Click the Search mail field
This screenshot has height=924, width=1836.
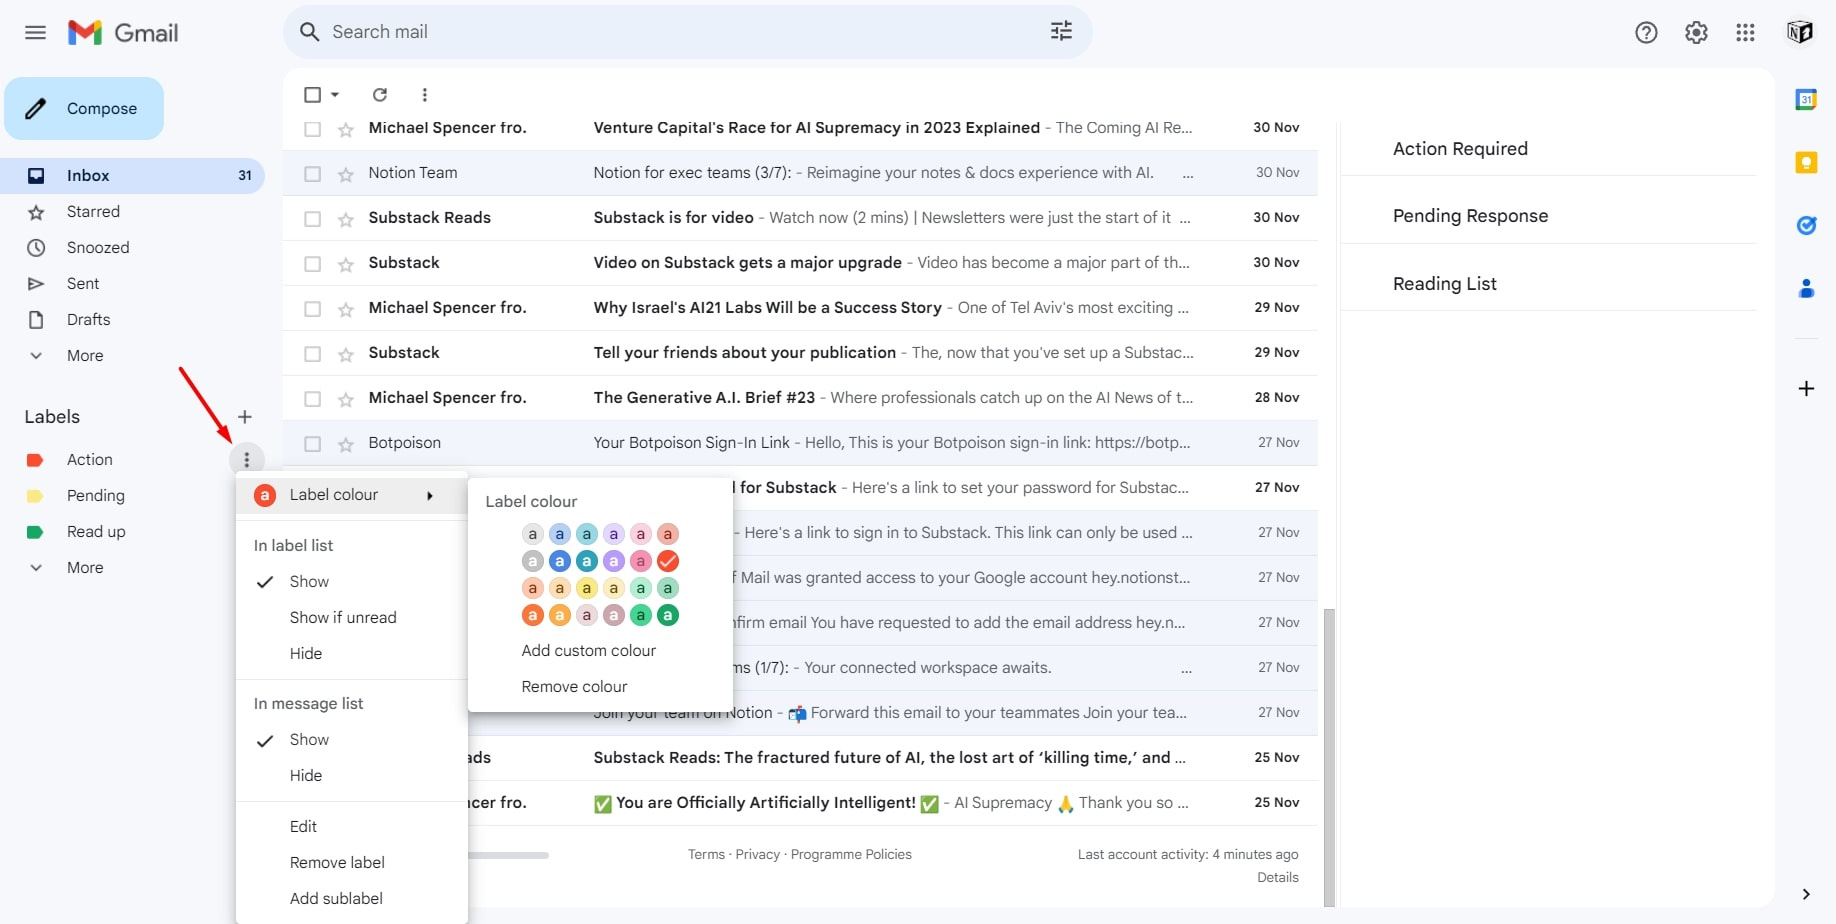688,32
